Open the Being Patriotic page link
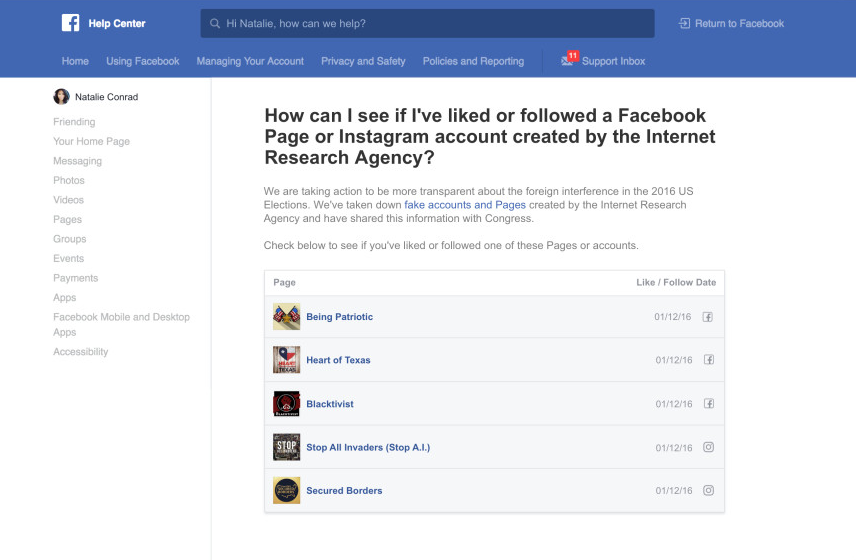Viewport: 856px width, 560px height. pos(339,317)
